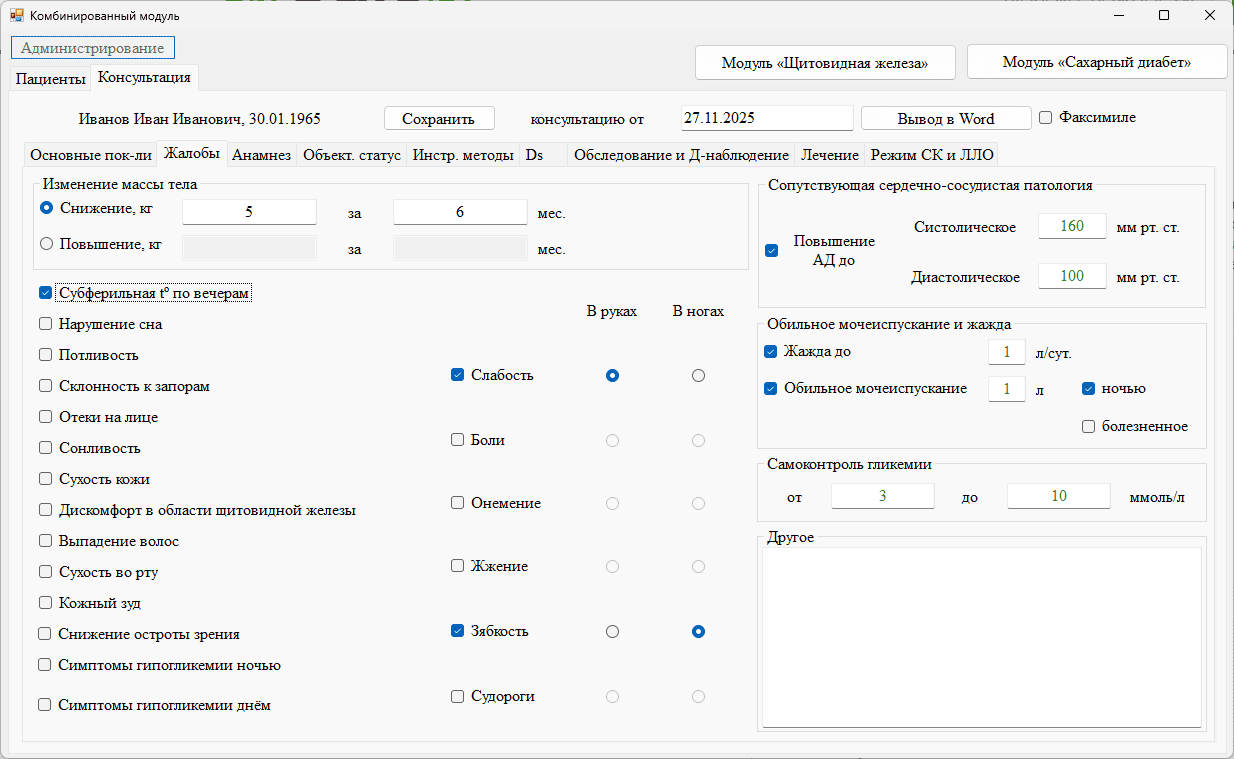Open the Анамнез tab
The width and height of the screenshot is (1234, 759).
coord(262,155)
